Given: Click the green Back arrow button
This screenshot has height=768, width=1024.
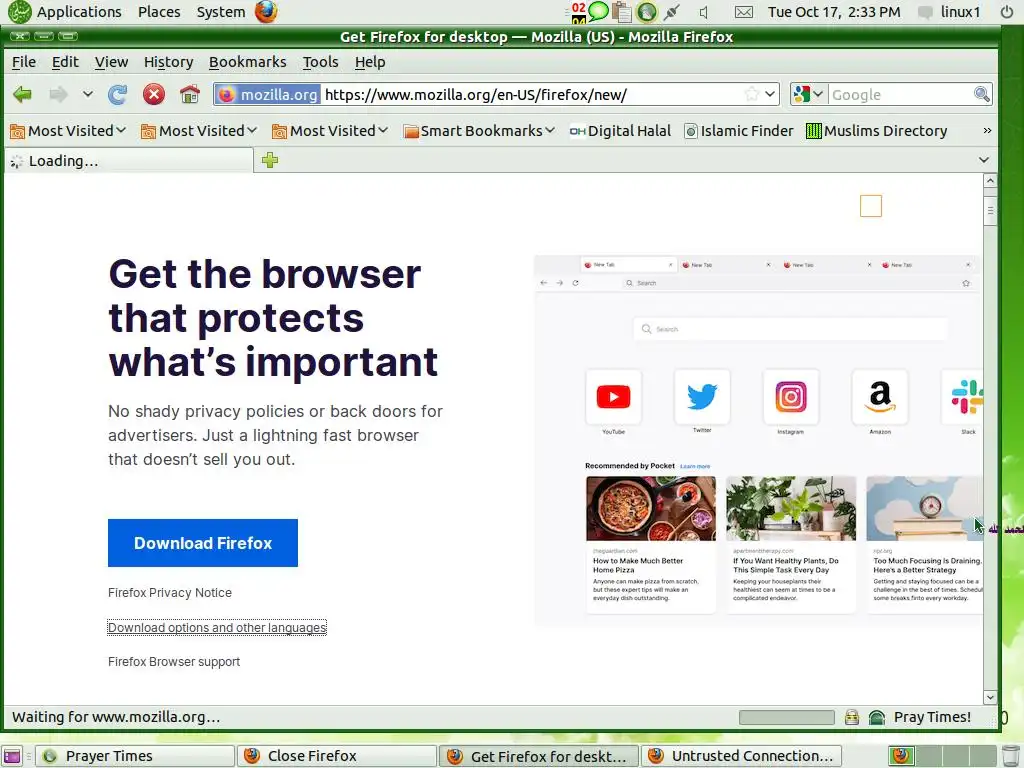Looking at the screenshot, I should (x=22, y=95).
